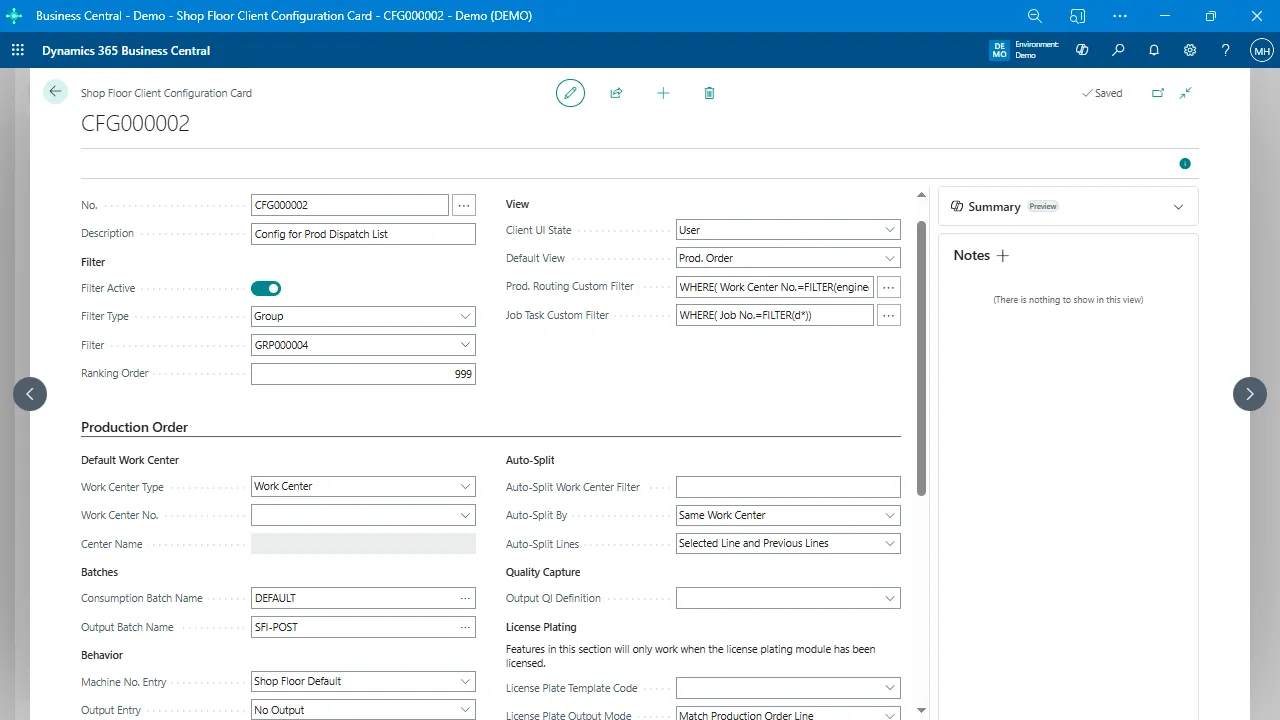Open the app launcher waffle menu
The image size is (1280, 720).
[x=18, y=51]
